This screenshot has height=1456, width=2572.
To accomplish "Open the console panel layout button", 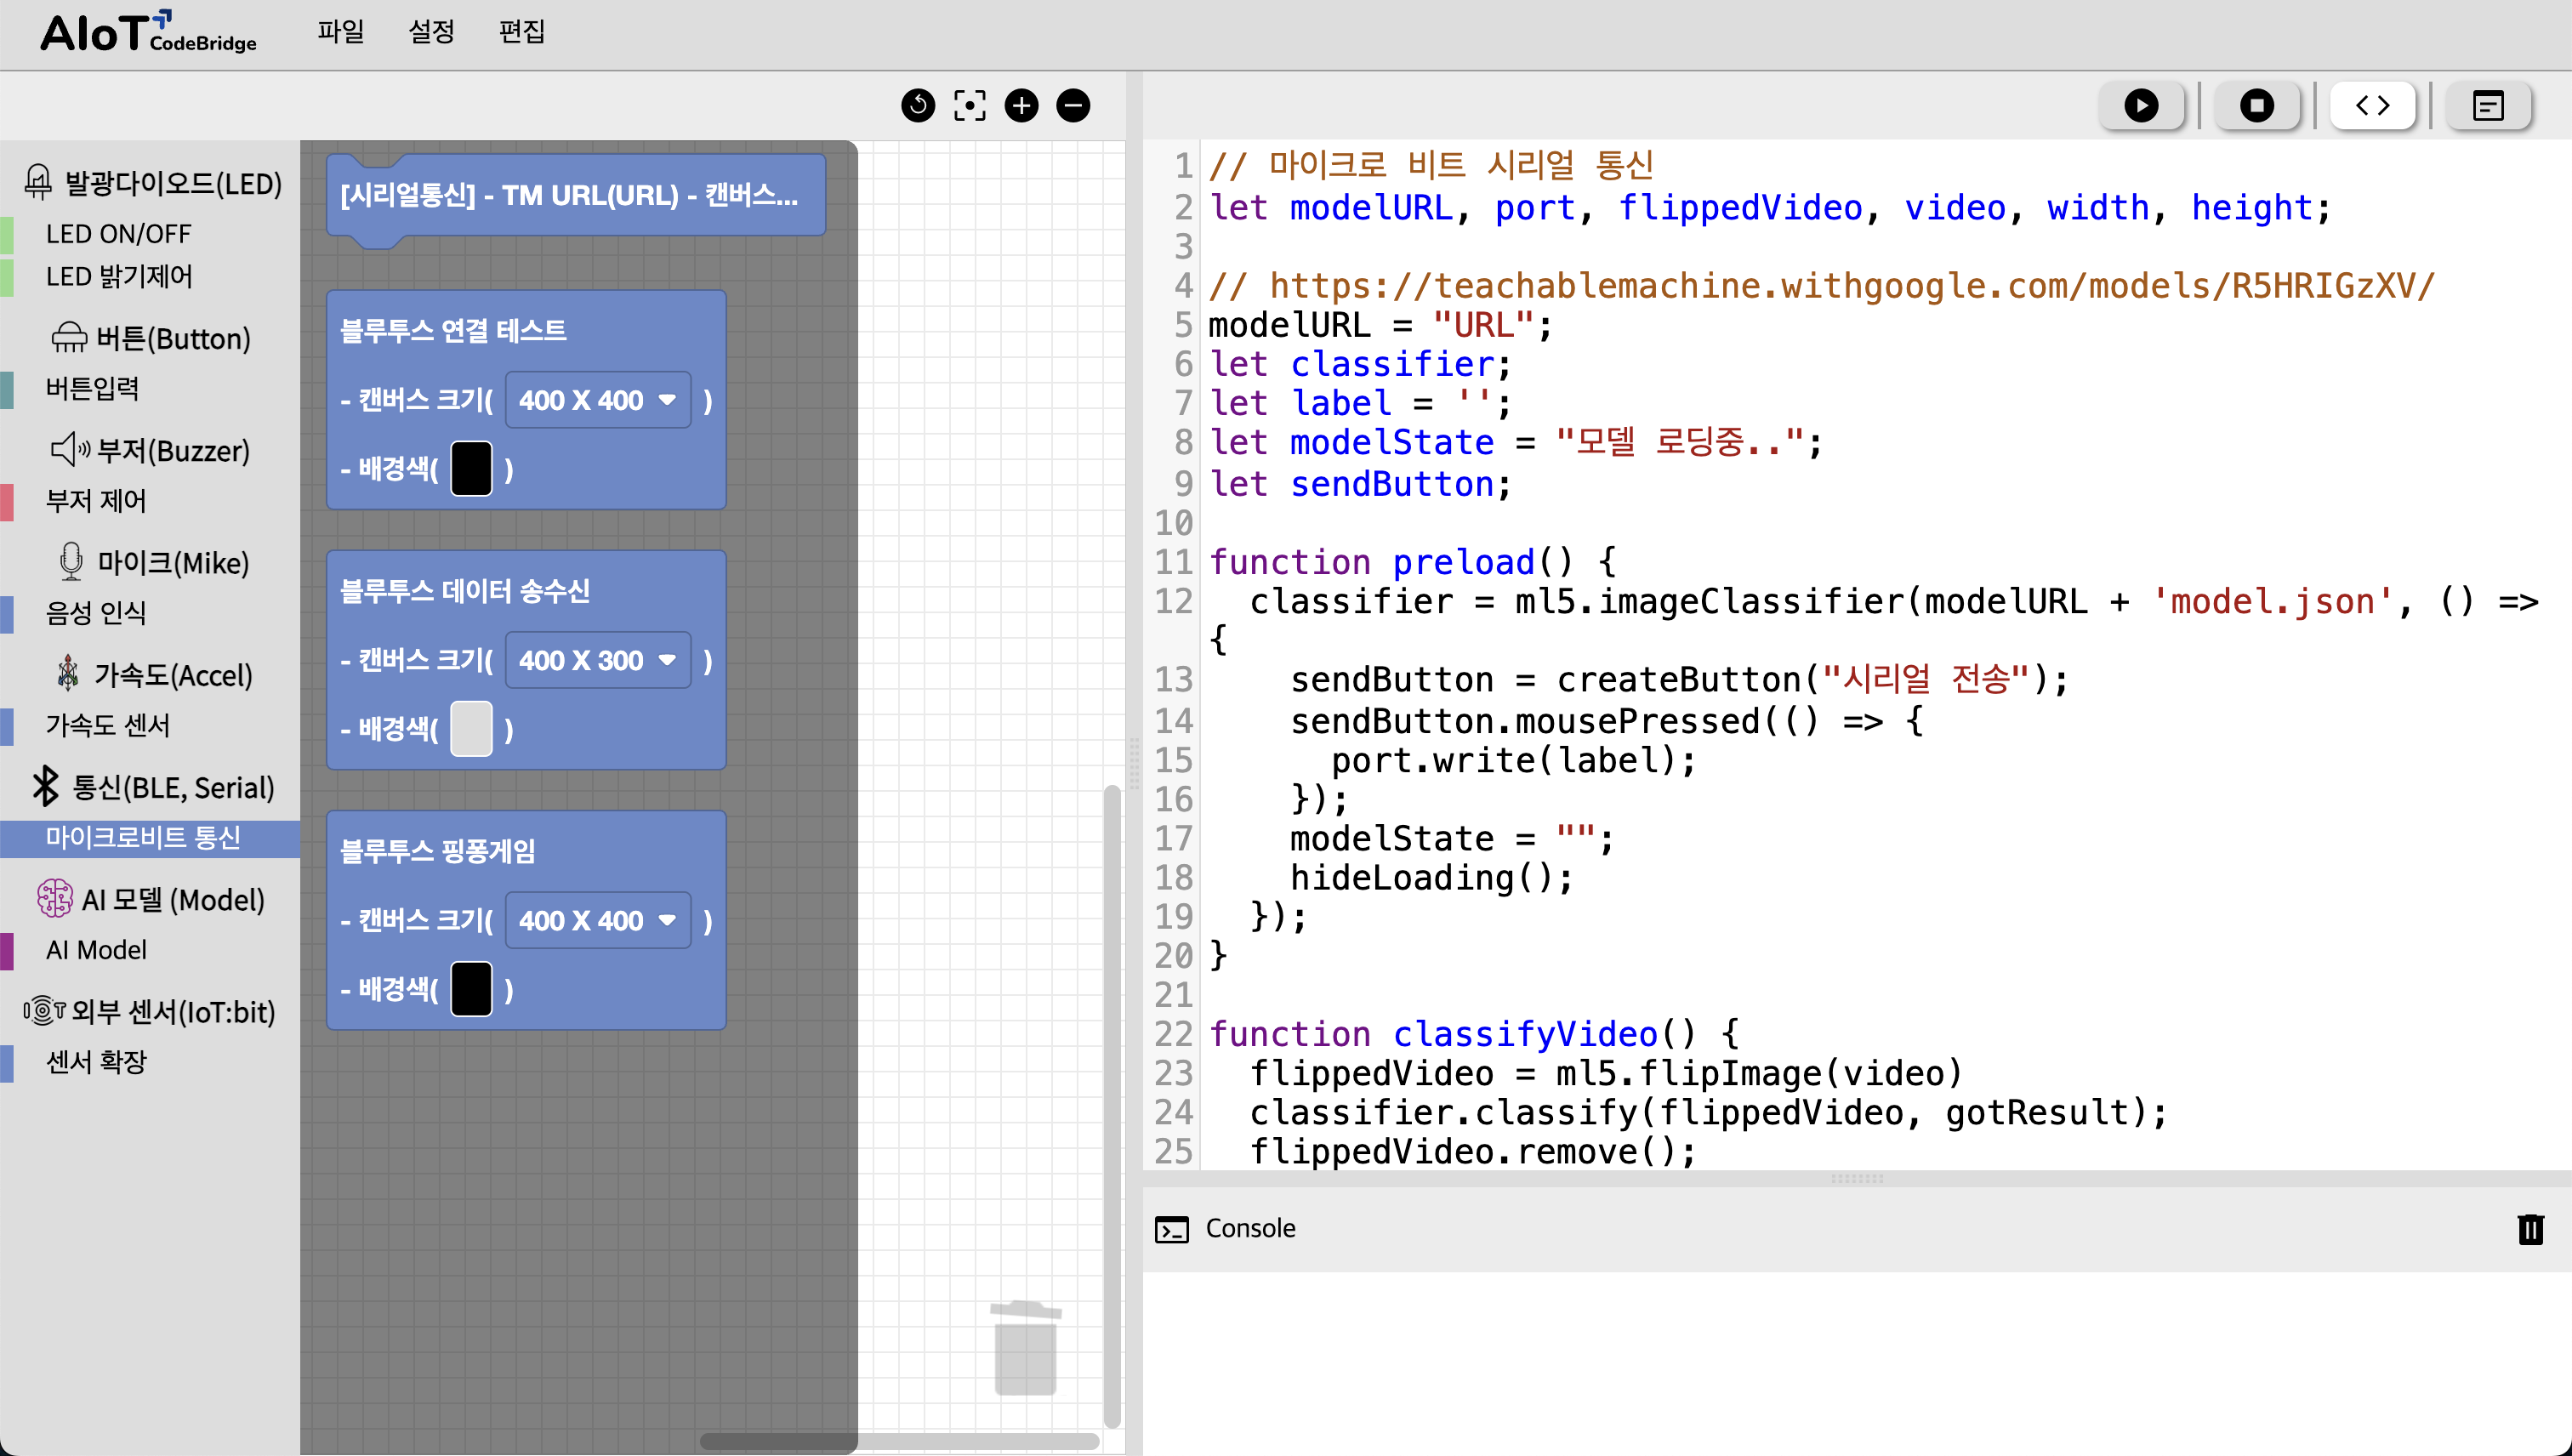I will [x=2488, y=105].
